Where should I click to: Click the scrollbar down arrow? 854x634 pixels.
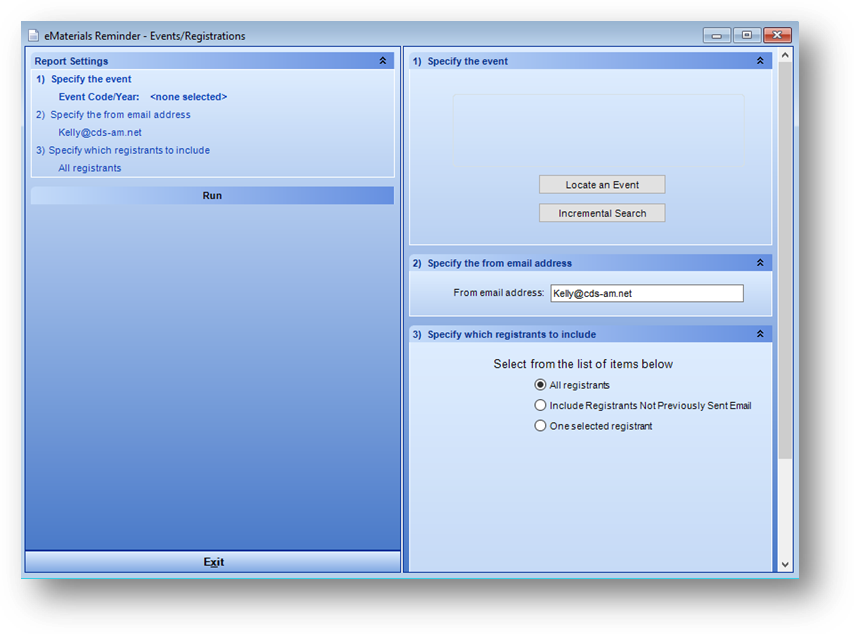[x=785, y=565]
